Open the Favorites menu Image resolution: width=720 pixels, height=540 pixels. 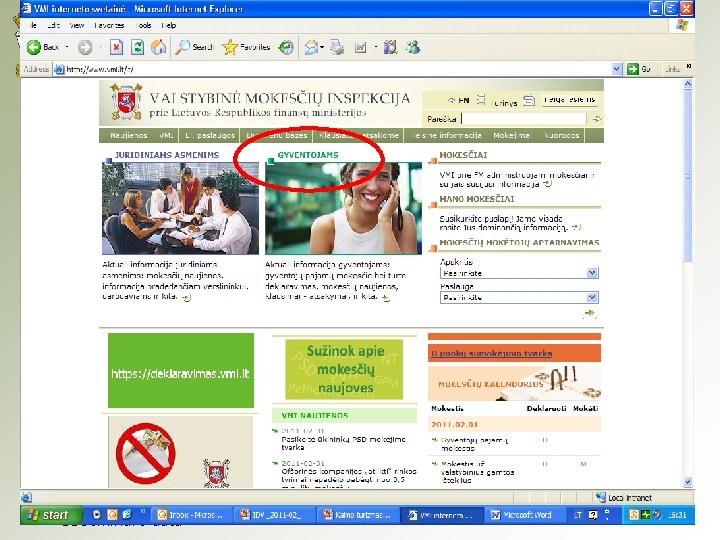tap(109, 25)
